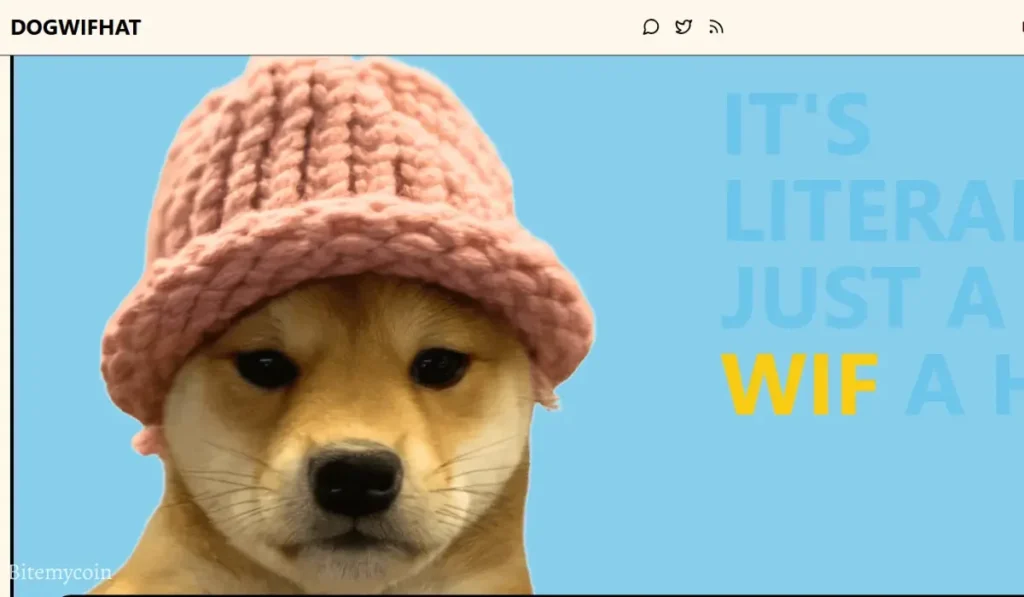1024x597 pixels.
Task: Click the yellow WIF headline word
Action: tap(799, 385)
